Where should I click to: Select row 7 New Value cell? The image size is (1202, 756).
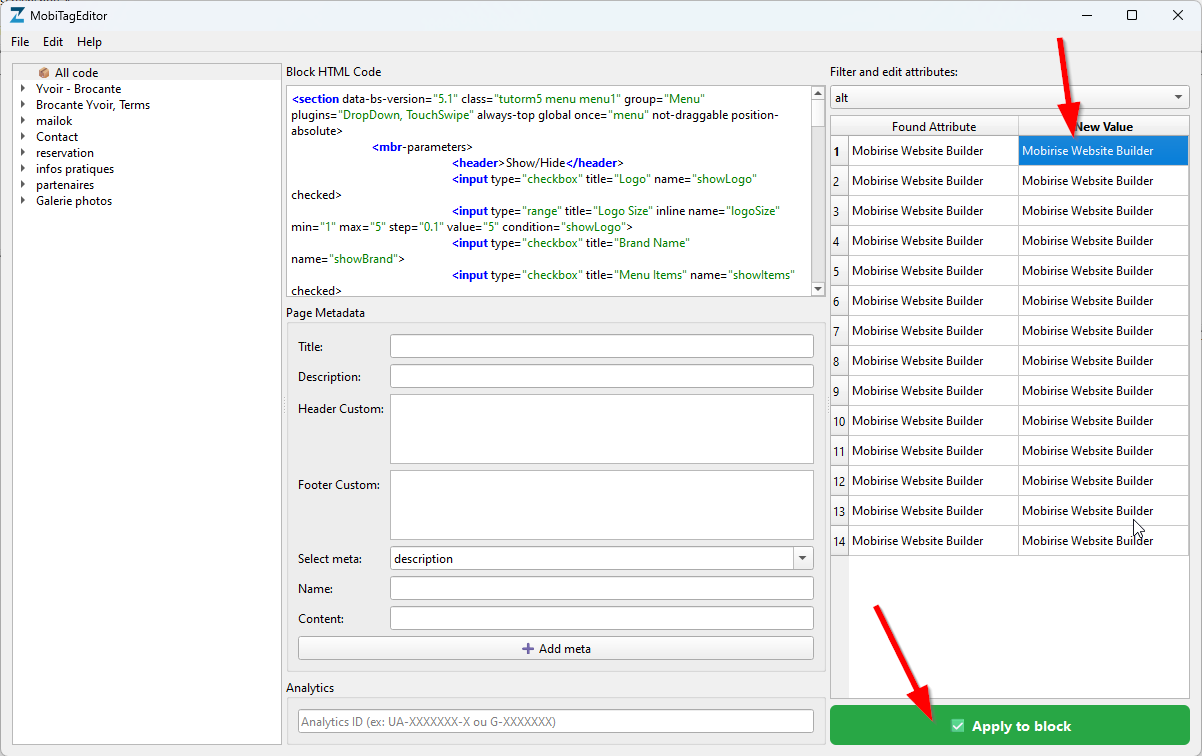tap(1104, 331)
